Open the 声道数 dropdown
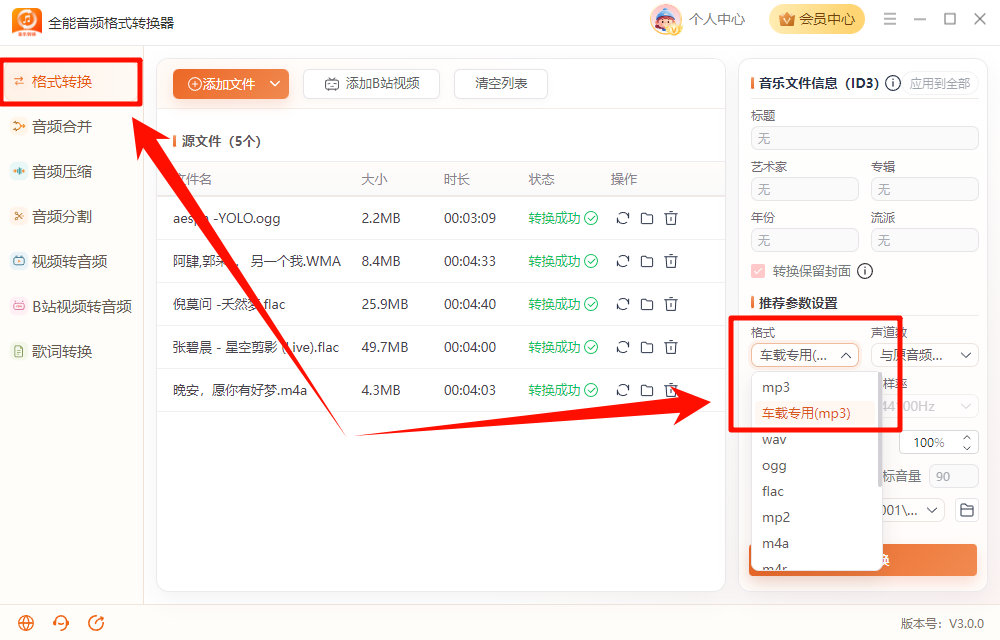This screenshot has height=640, width=1000. pyautogui.click(x=925, y=355)
